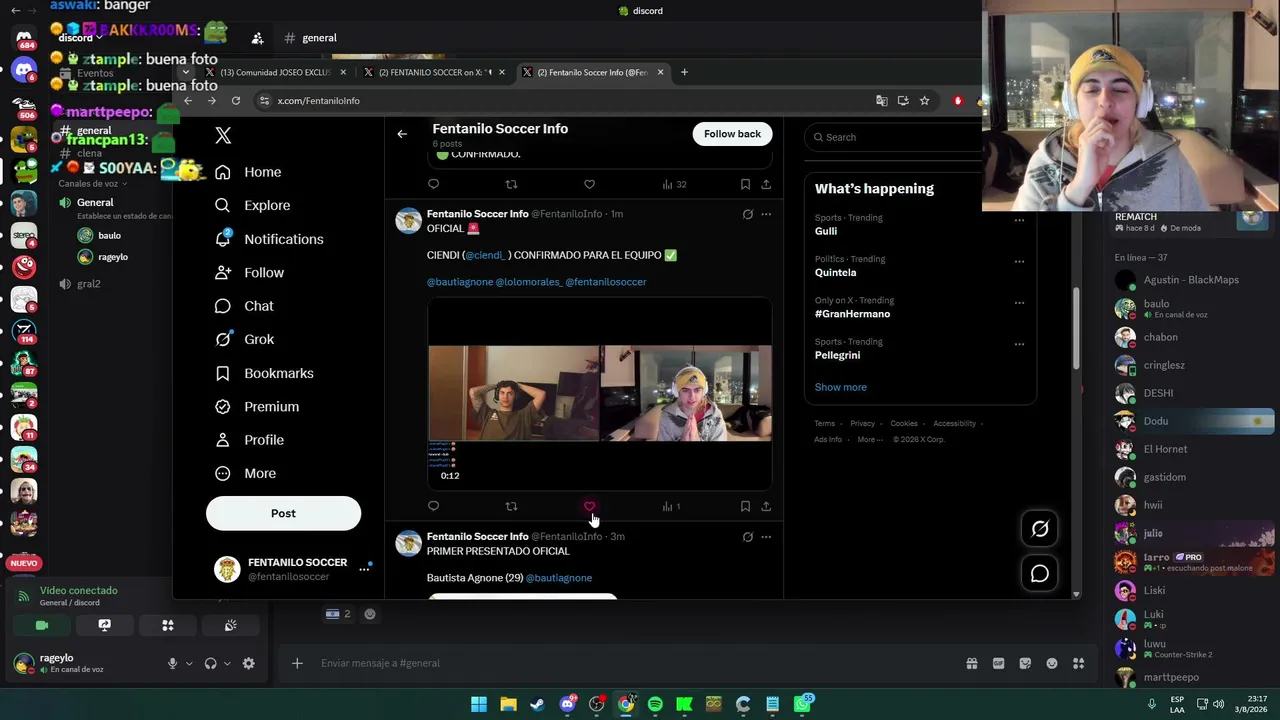This screenshot has width=1280, height=720.
Task: Start a Discord activity
Action: click(167, 625)
